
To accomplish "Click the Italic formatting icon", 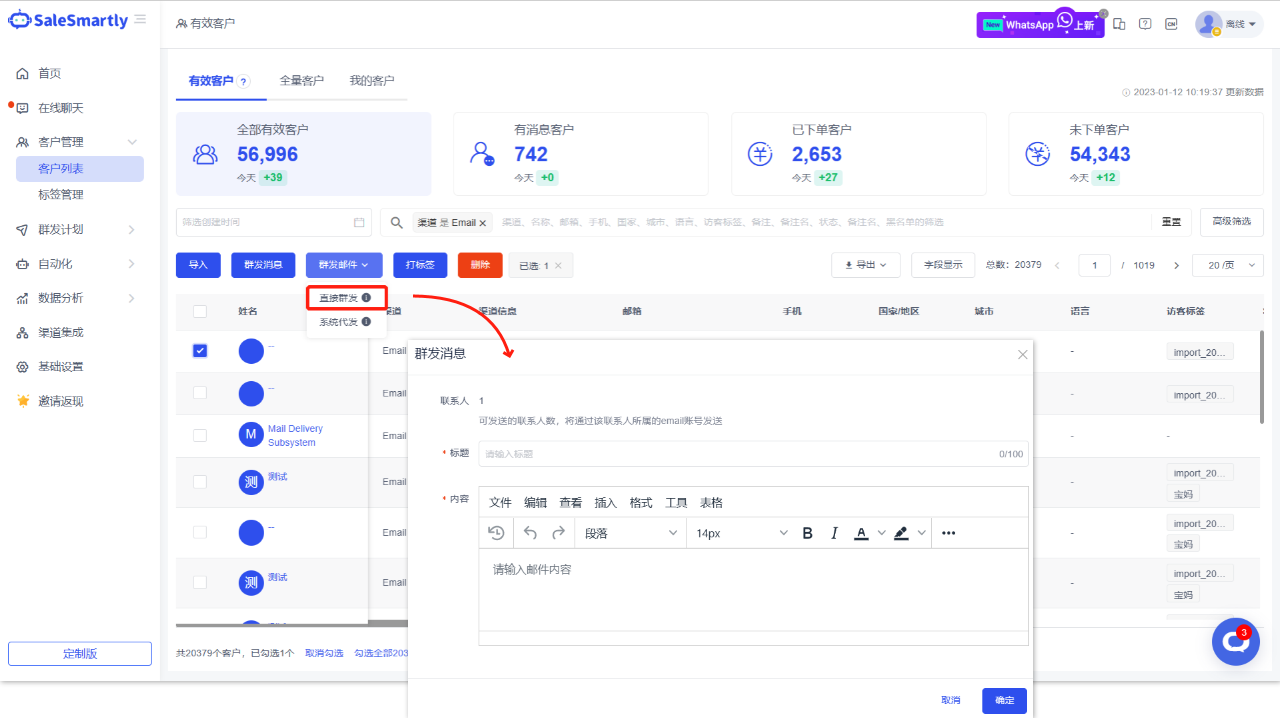I will point(834,533).
